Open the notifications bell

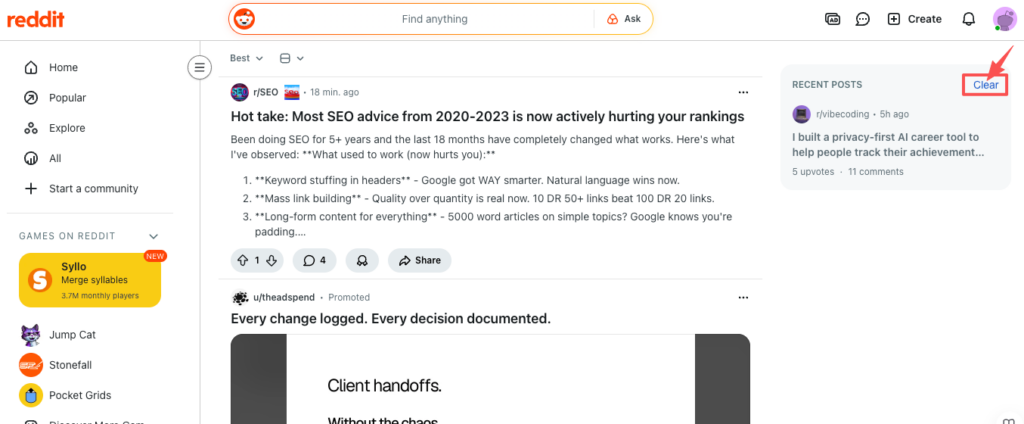[x=968, y=19]
